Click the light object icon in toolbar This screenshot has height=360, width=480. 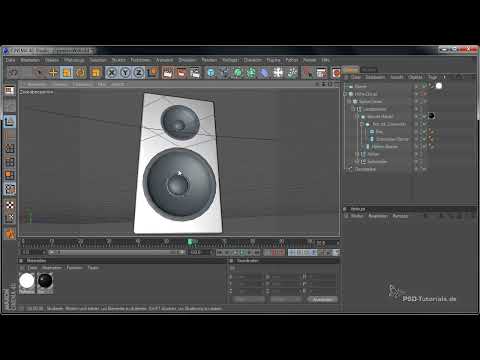[x=292, y=72]
